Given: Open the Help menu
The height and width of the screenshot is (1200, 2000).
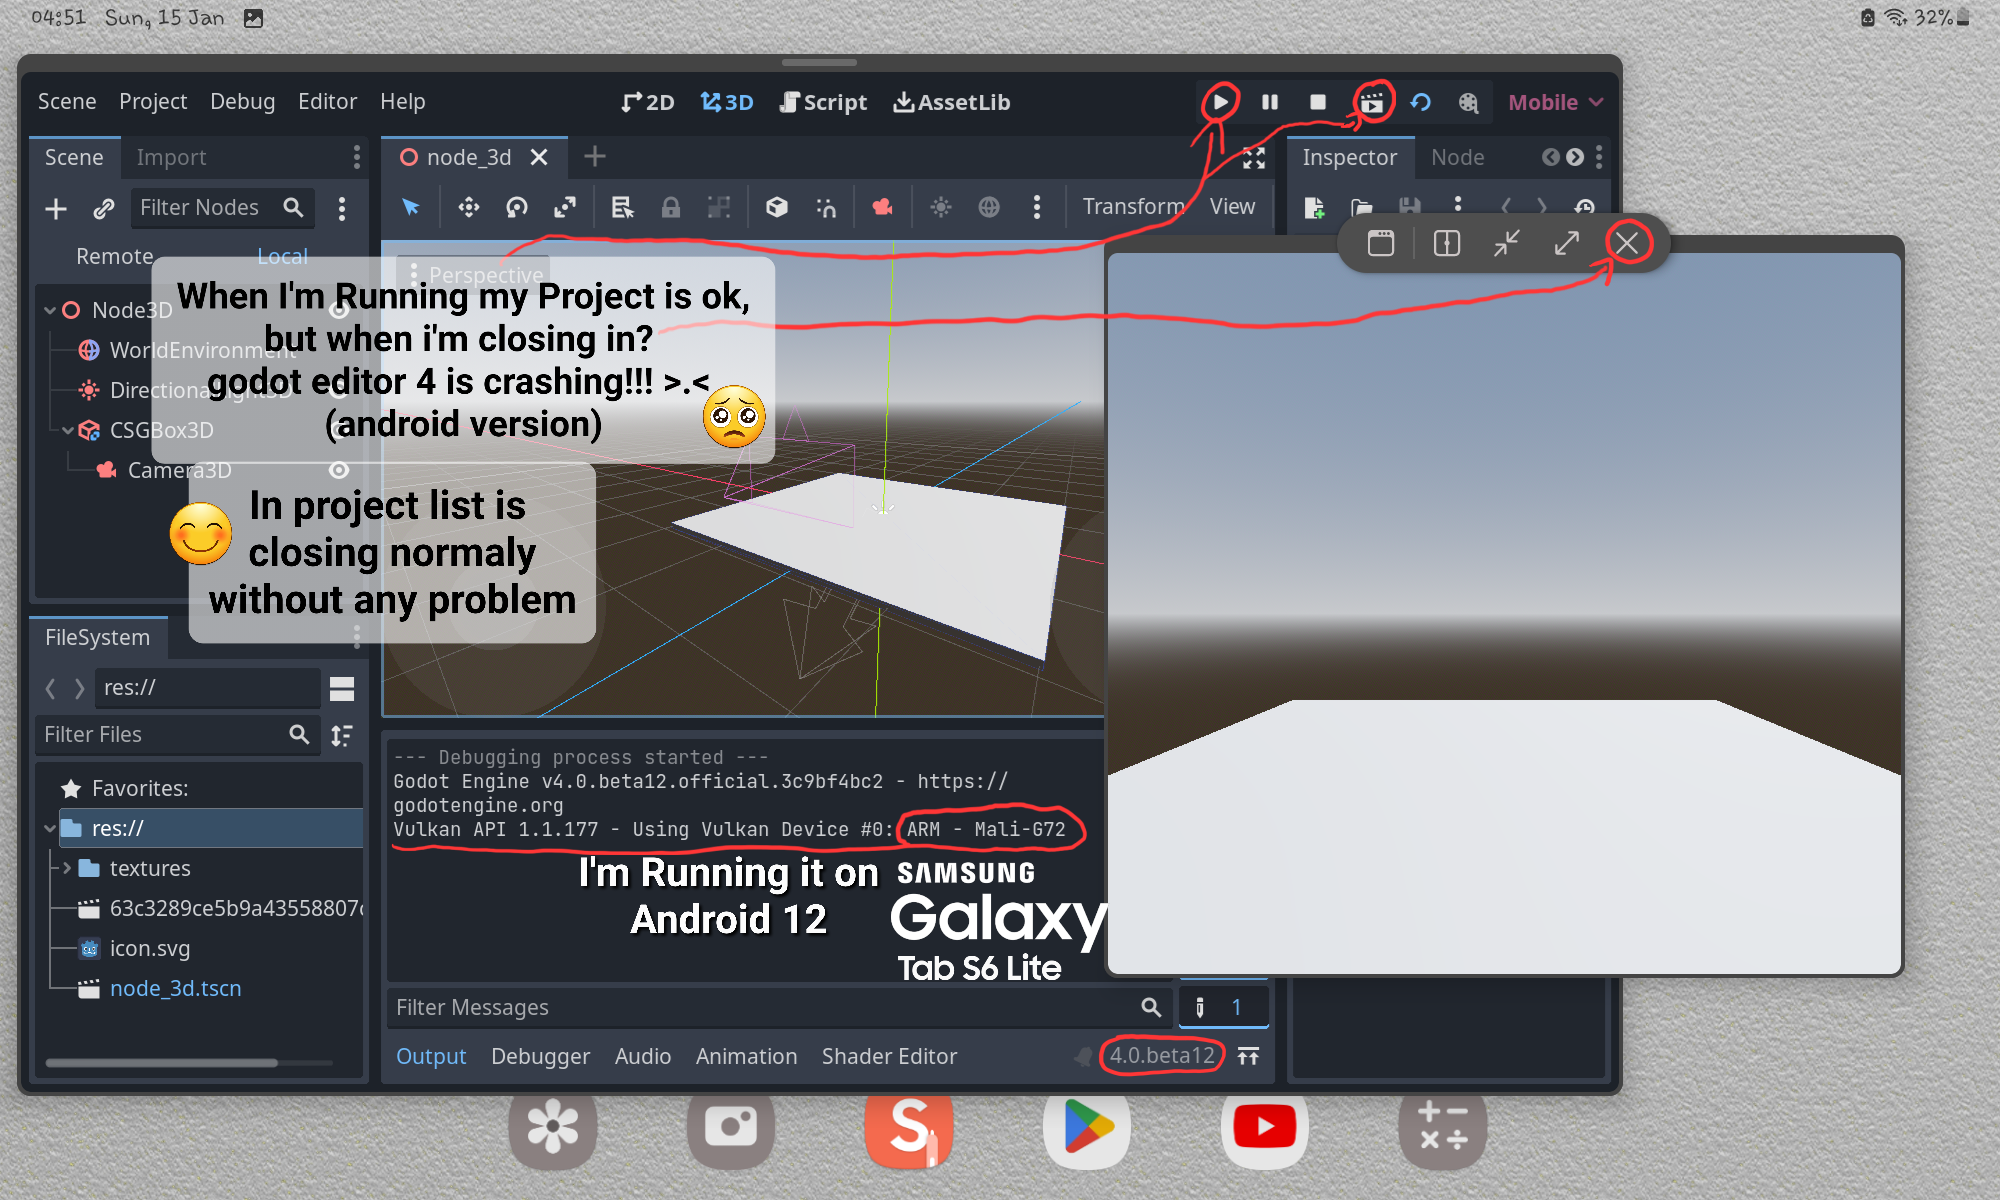Looking at the screenshot, I should pyautogui.click(x=402, y=101).
